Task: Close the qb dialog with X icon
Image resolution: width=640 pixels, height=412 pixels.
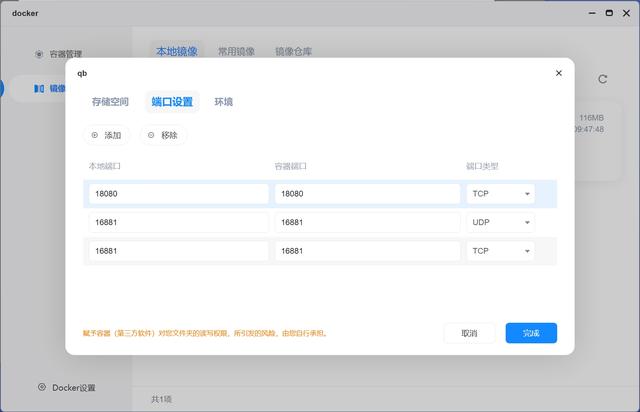Action: tap(559, 73)
